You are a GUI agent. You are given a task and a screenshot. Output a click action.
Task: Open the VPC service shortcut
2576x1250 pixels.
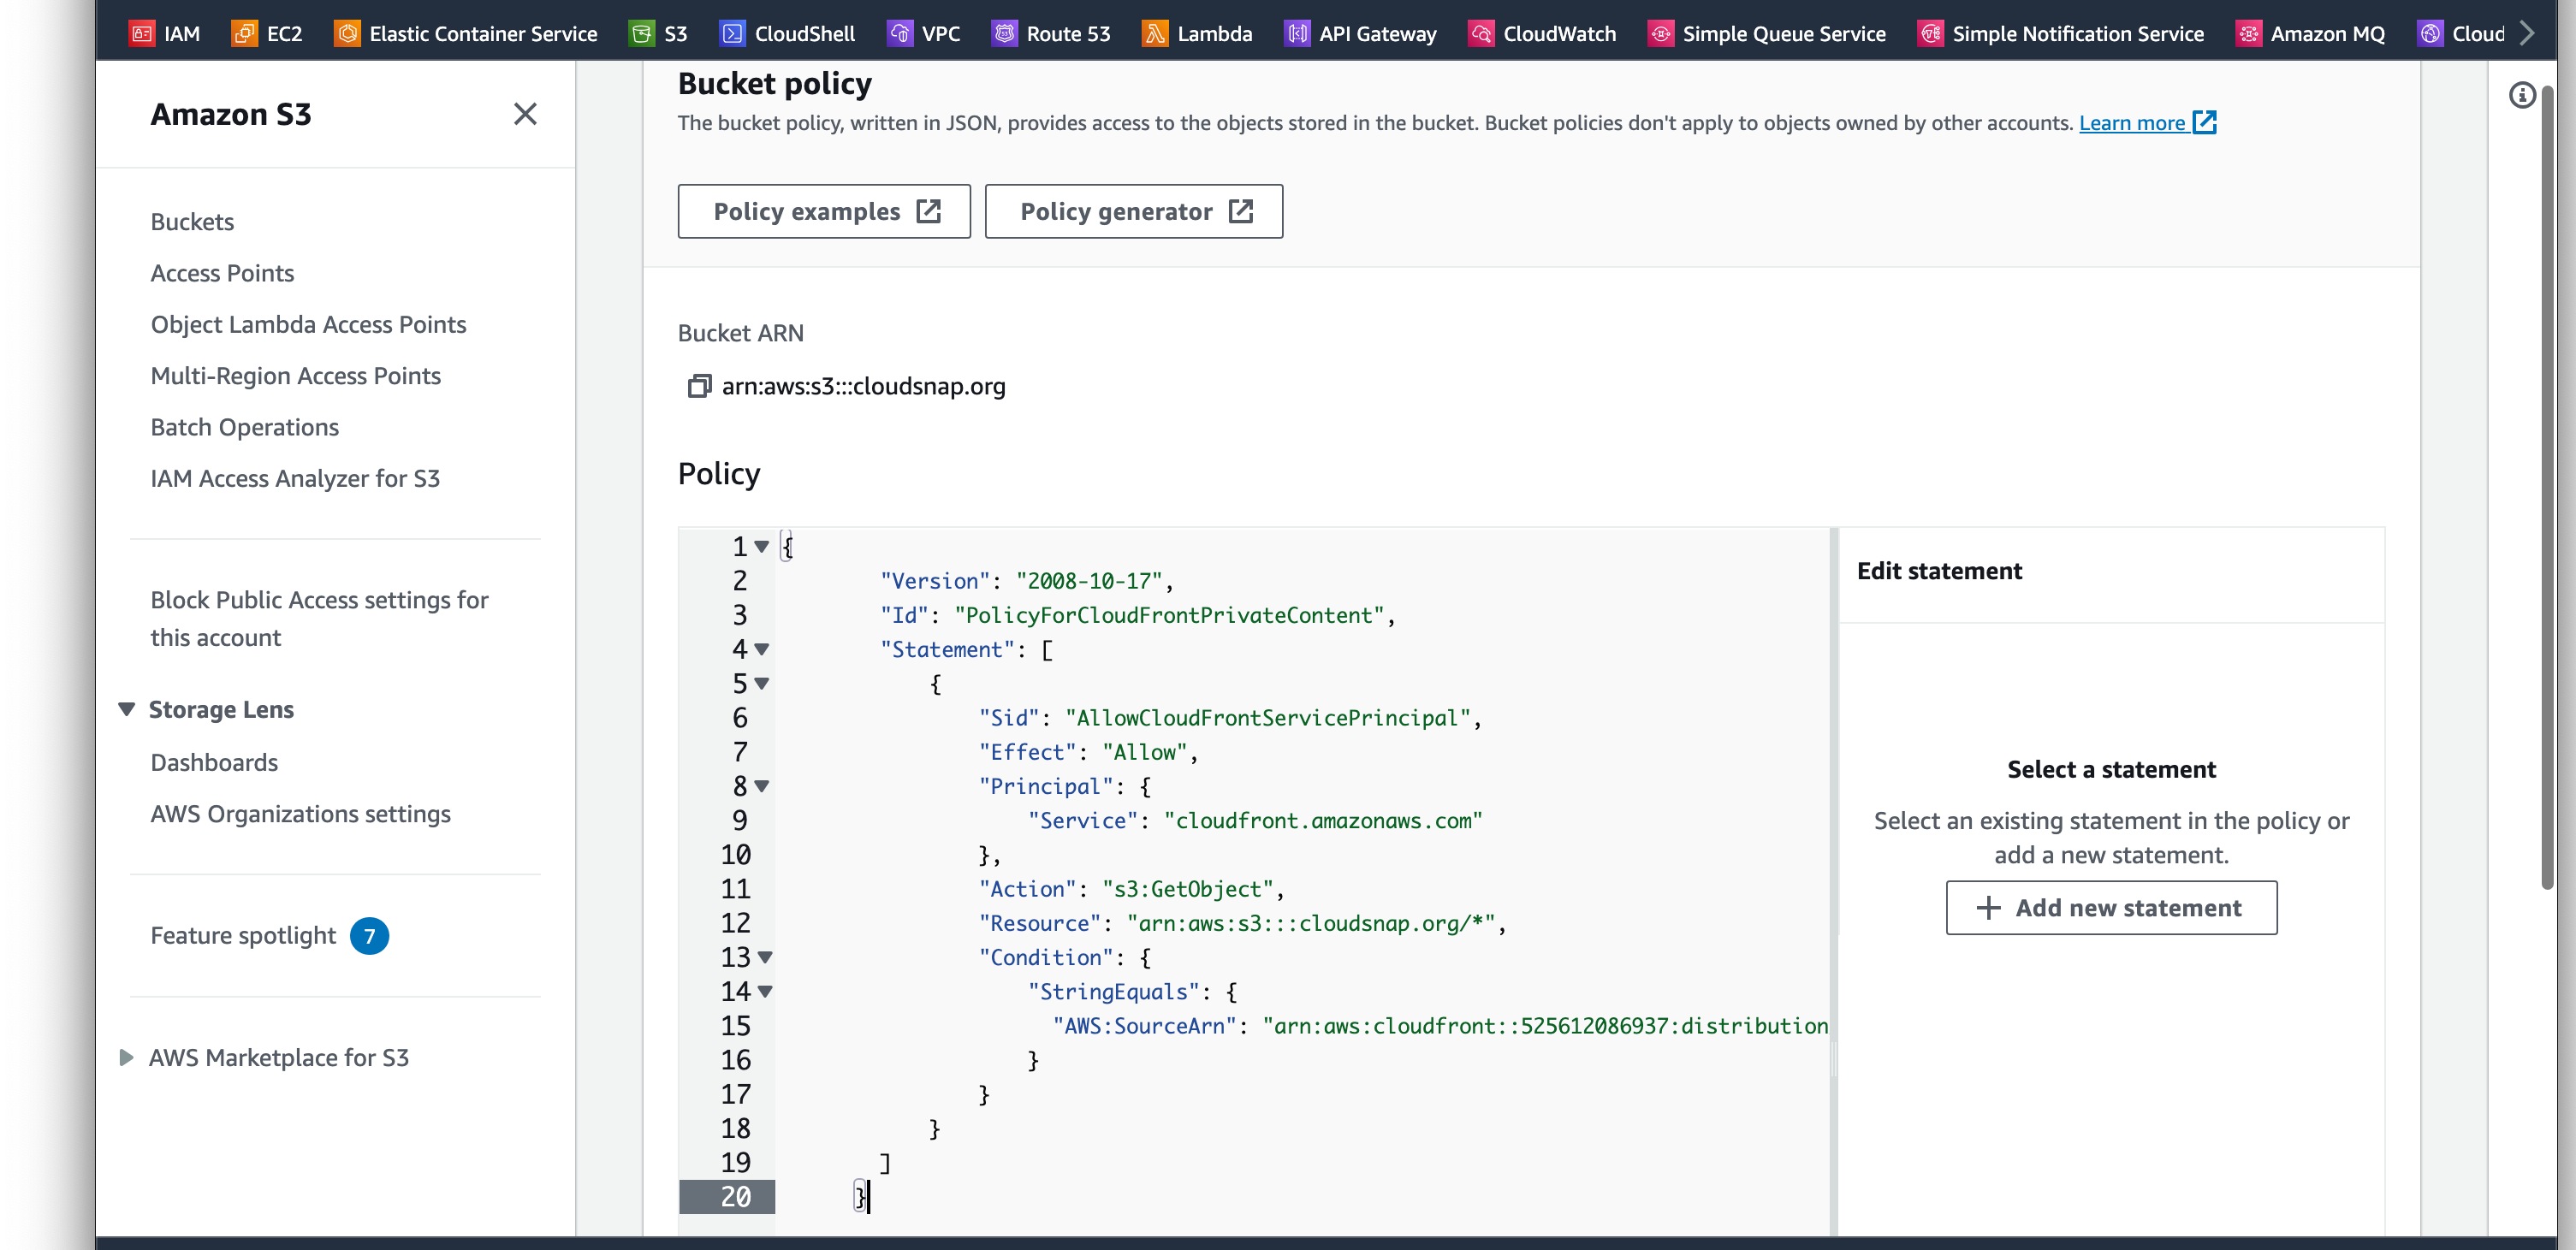924,34
